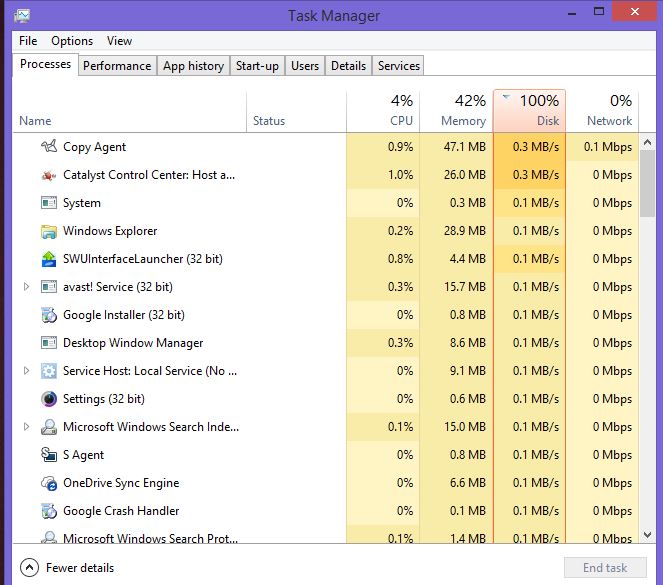
Task: Open the File menu
Action: click(x=28, y=41)
